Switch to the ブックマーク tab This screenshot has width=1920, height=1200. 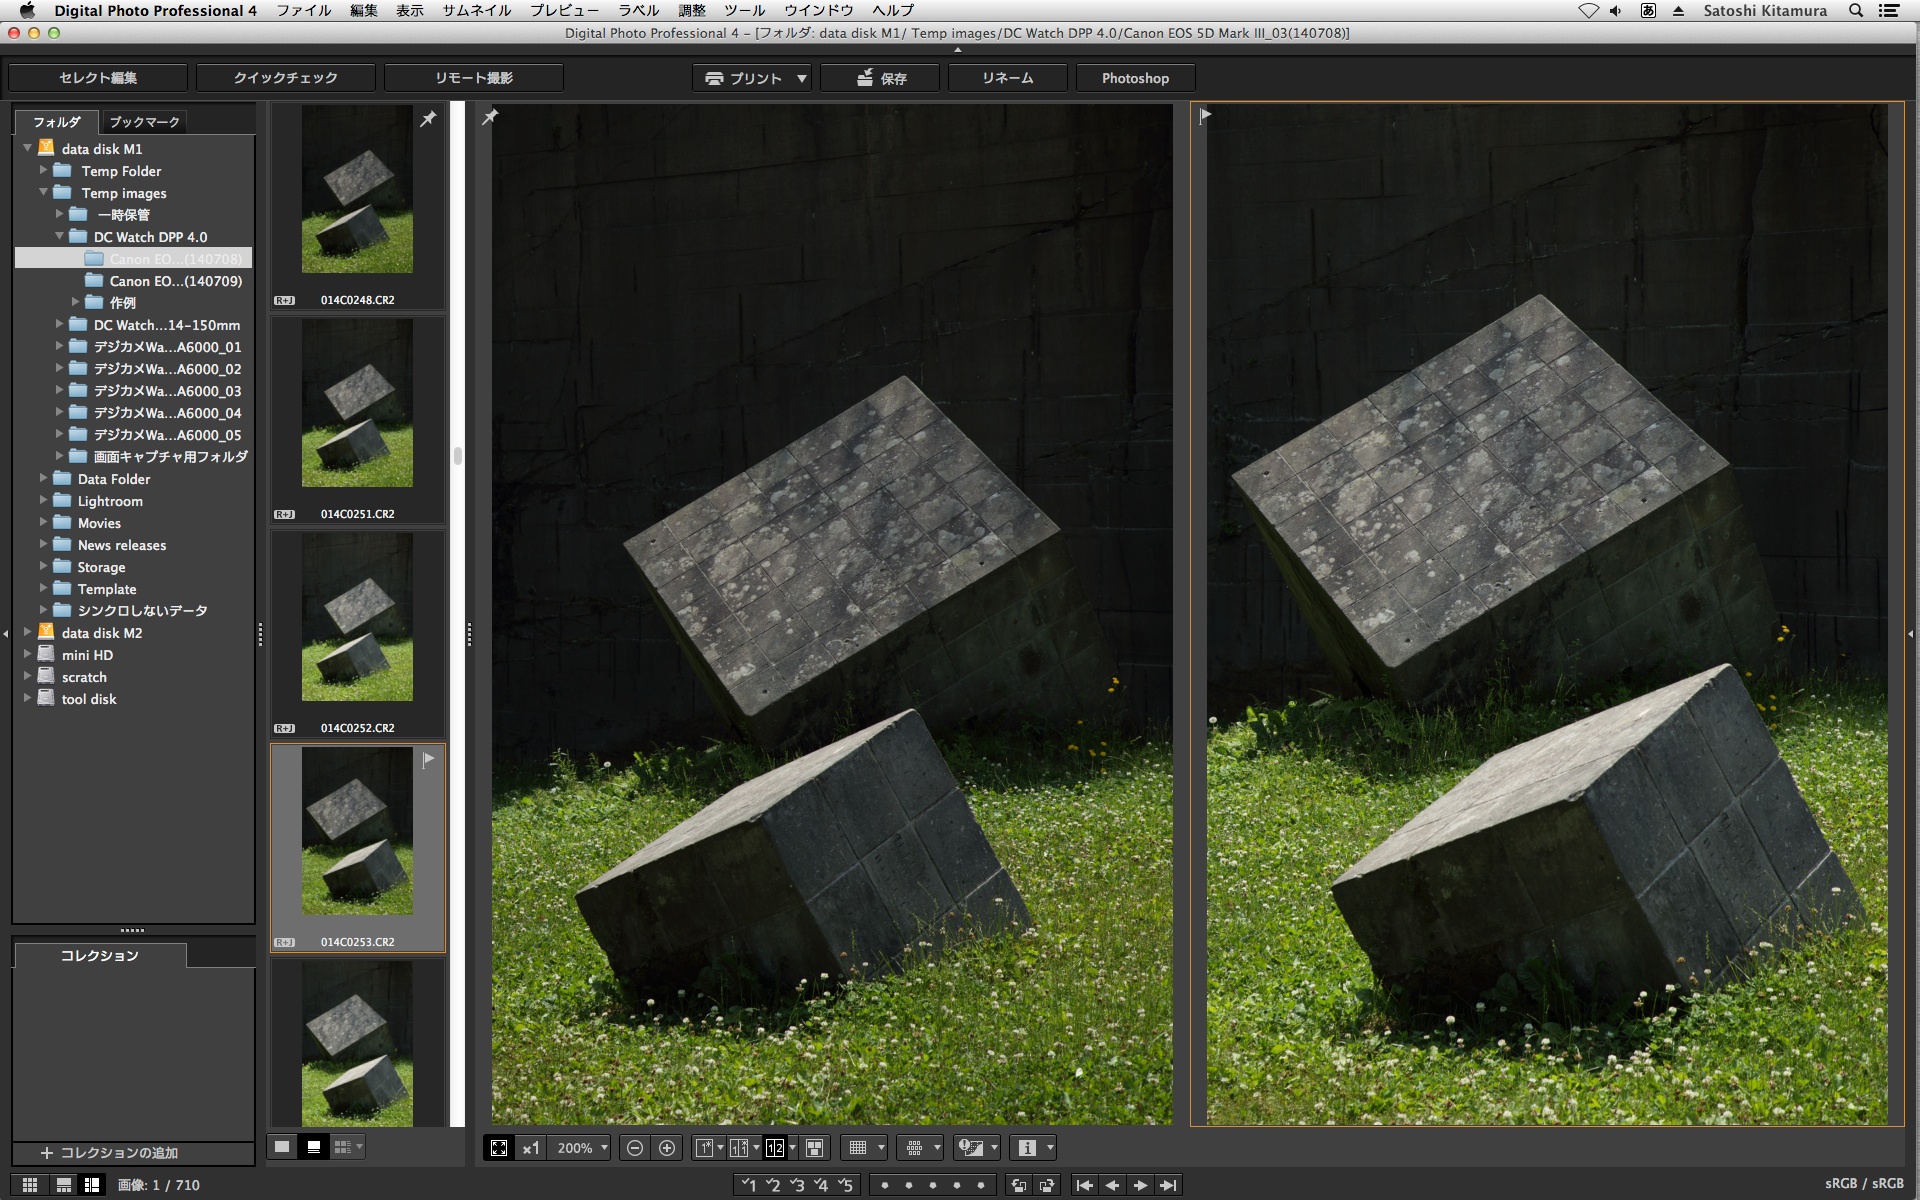tap(144, 122)
